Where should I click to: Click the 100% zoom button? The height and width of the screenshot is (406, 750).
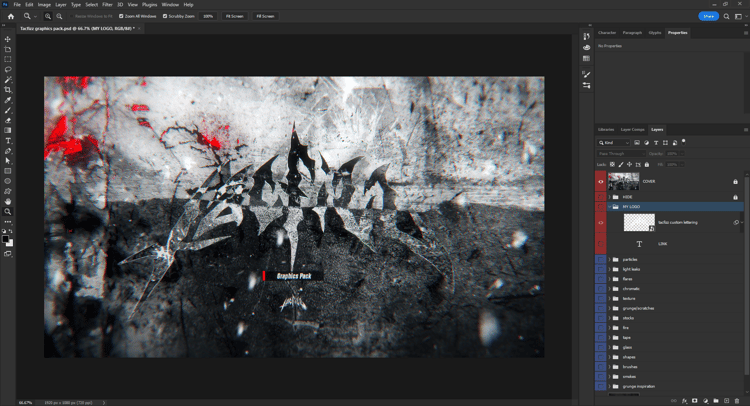(x=208, y=16)
